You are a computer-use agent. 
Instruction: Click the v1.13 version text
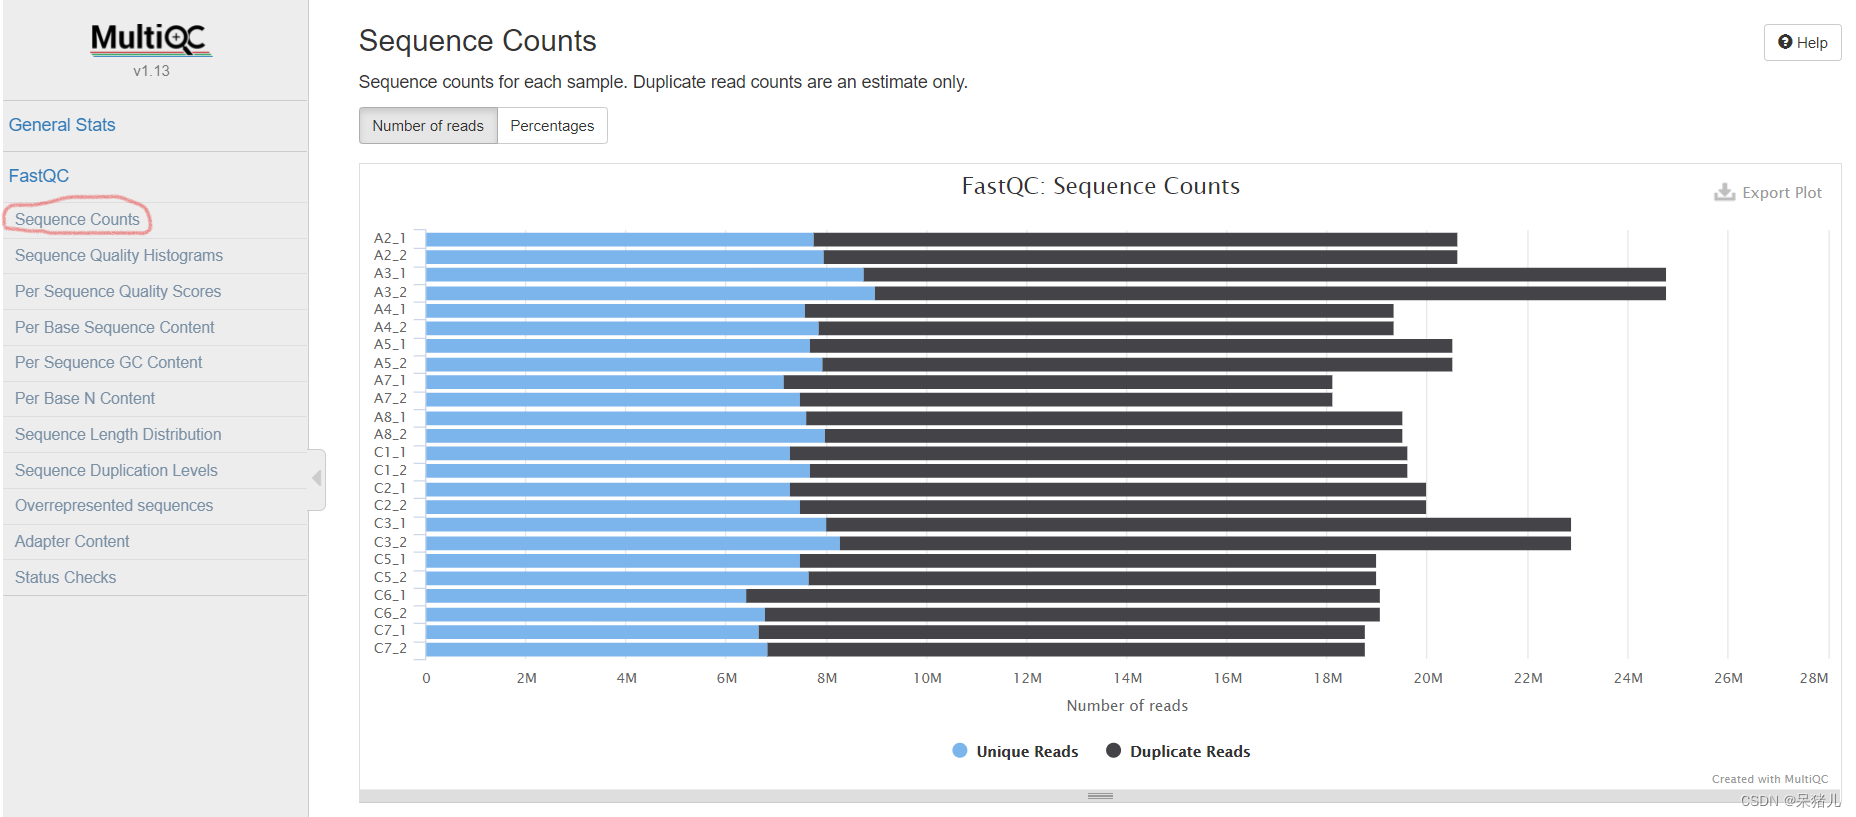tap(151, 71)
